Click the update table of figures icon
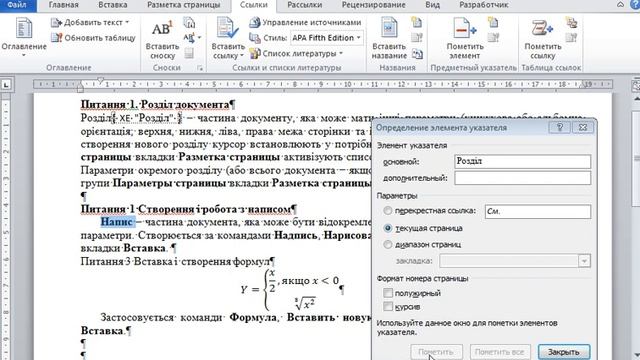640x360 pixels. pyautogui.click(x=416, y=38)
